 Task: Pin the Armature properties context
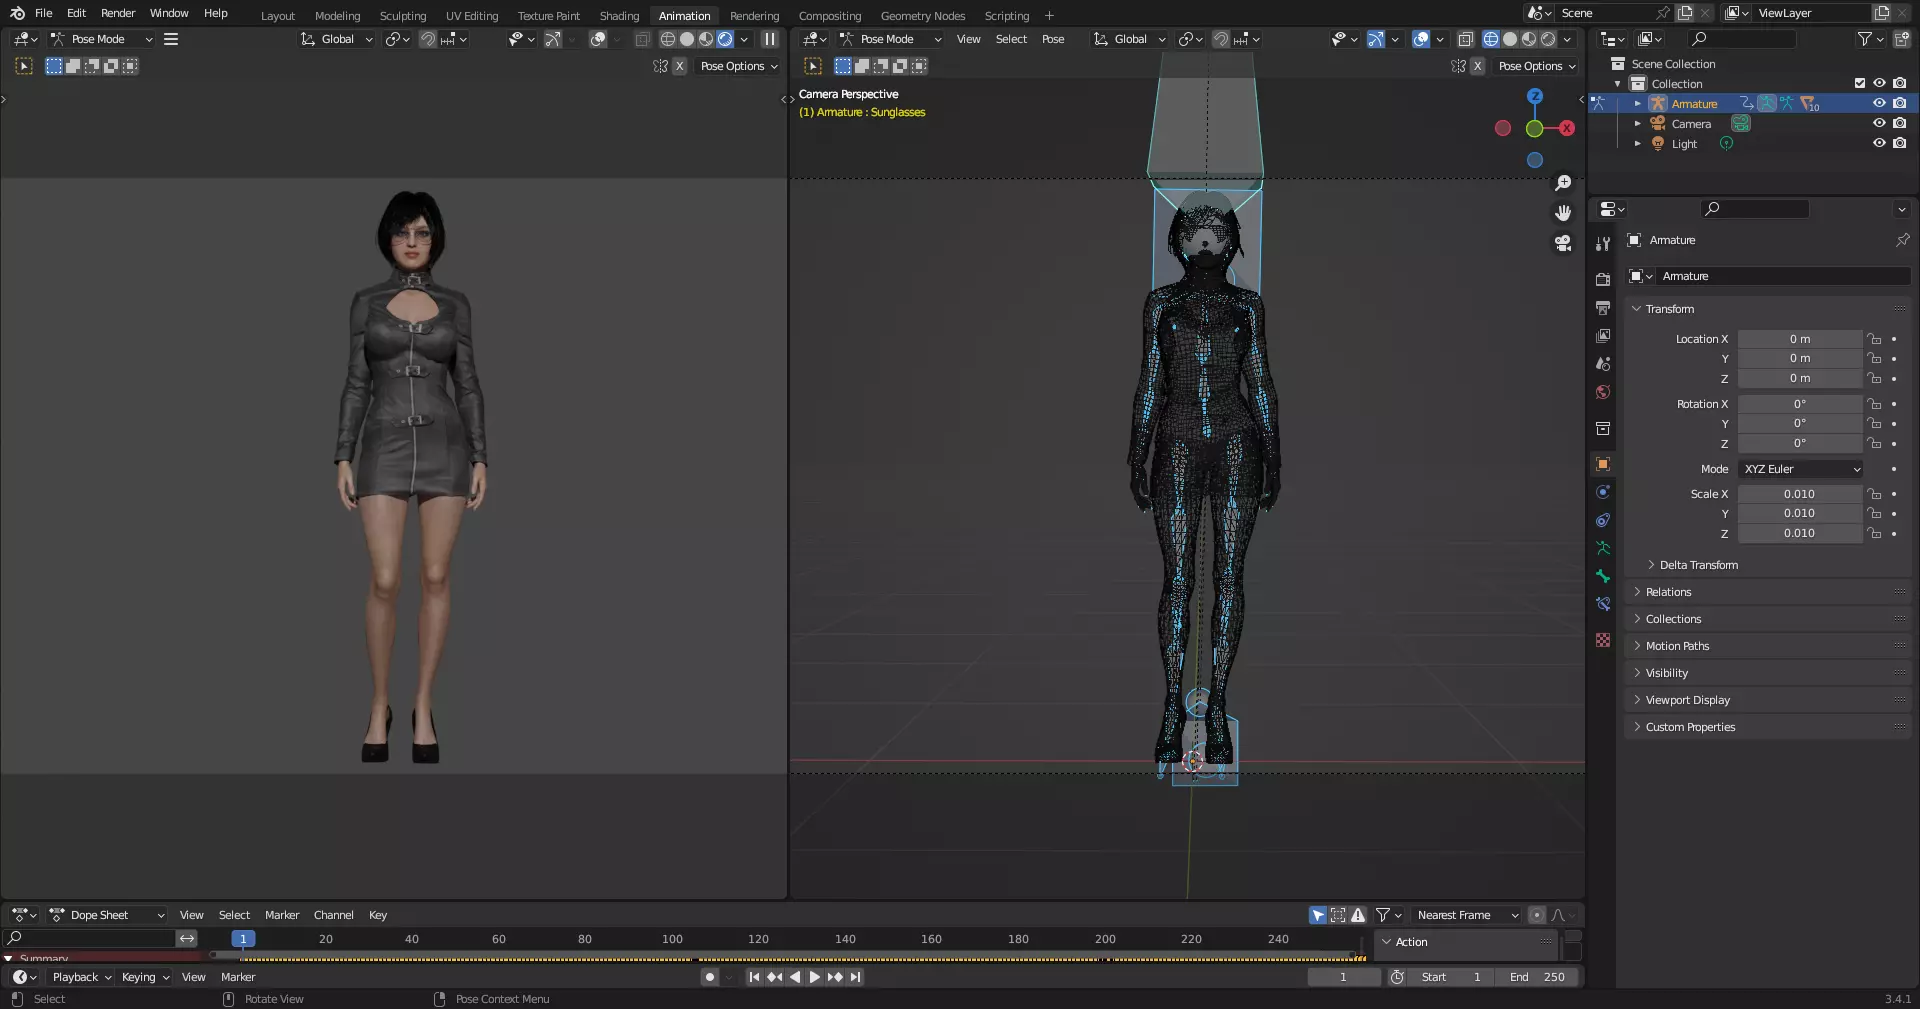[x=1902, y=240]
